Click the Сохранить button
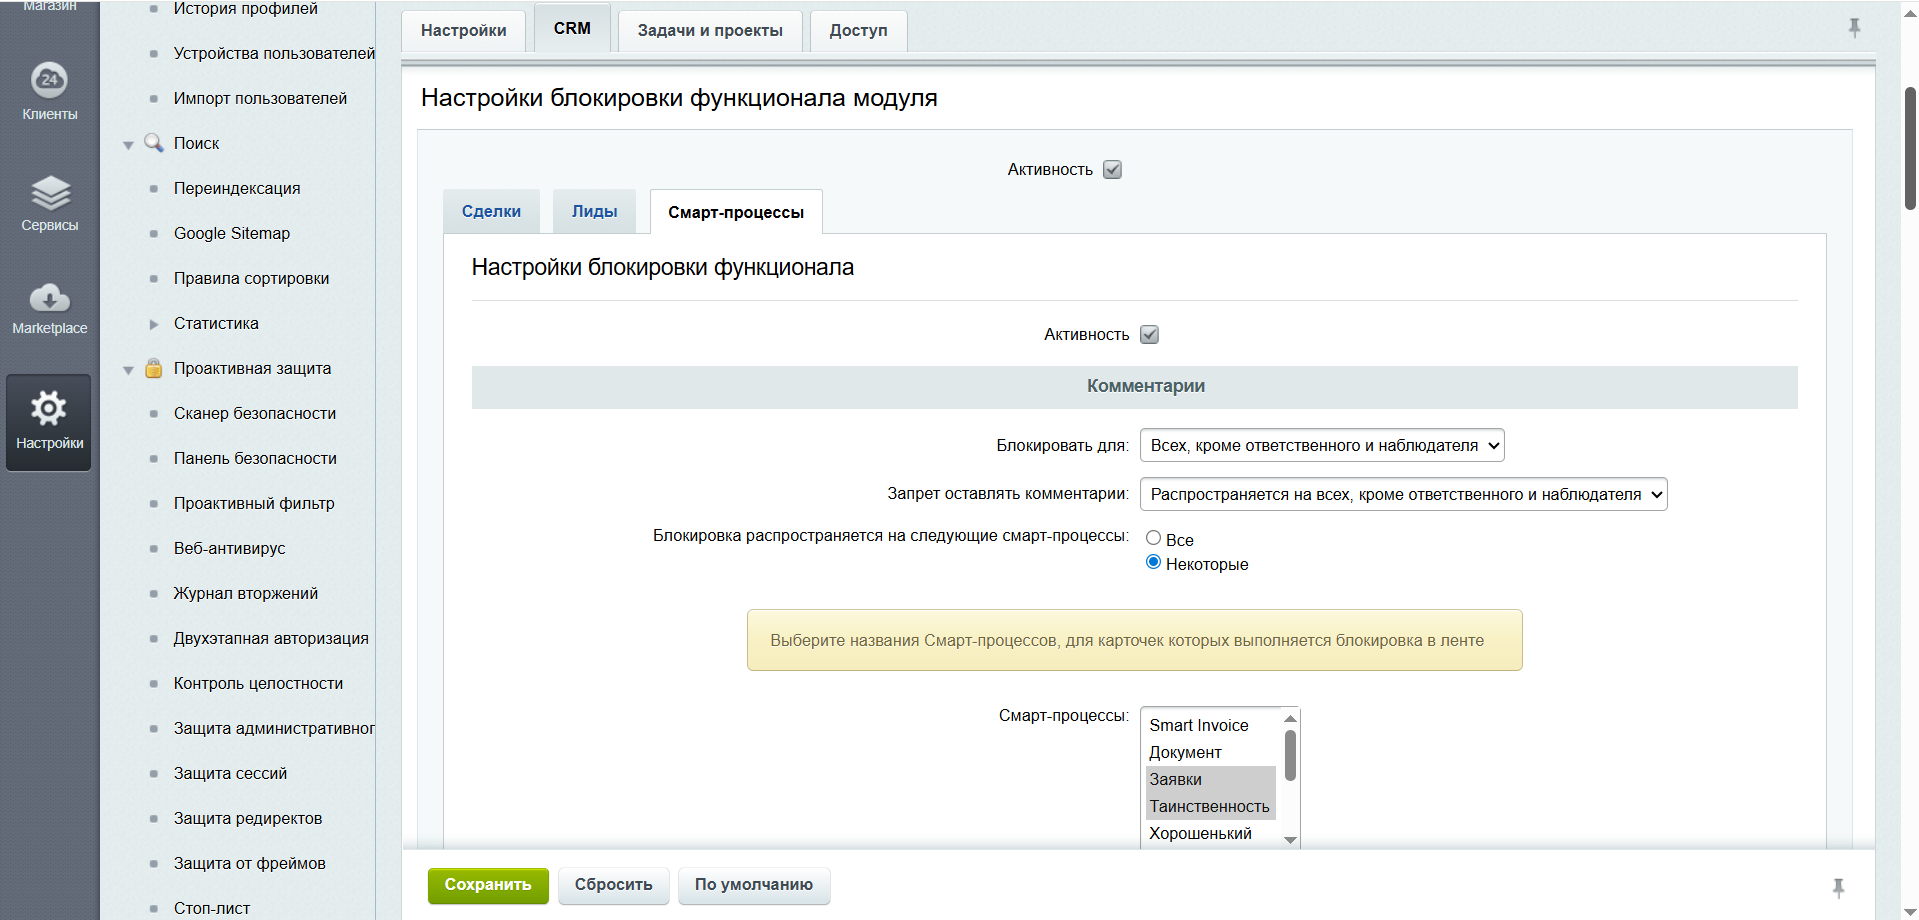The width and height of the screenshot is (1919, 920). click(487, 885)
